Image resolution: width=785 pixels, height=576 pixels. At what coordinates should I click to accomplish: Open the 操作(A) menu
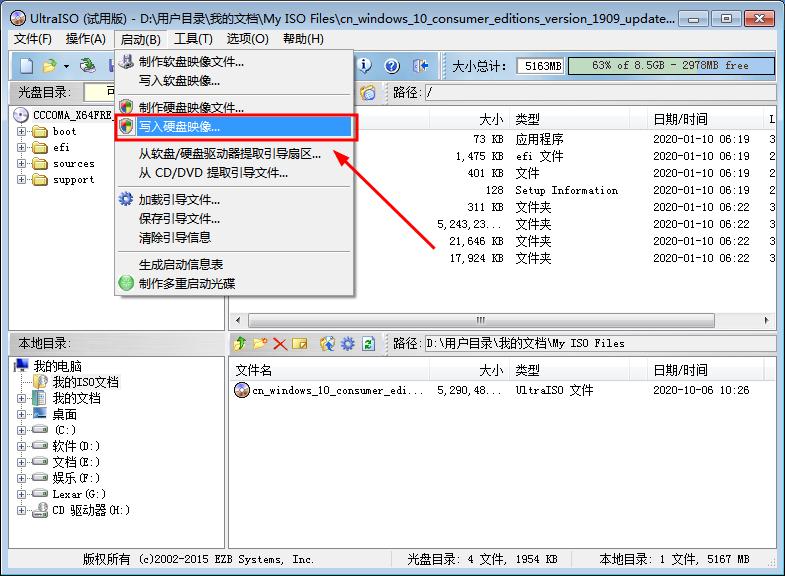(86, 39)
